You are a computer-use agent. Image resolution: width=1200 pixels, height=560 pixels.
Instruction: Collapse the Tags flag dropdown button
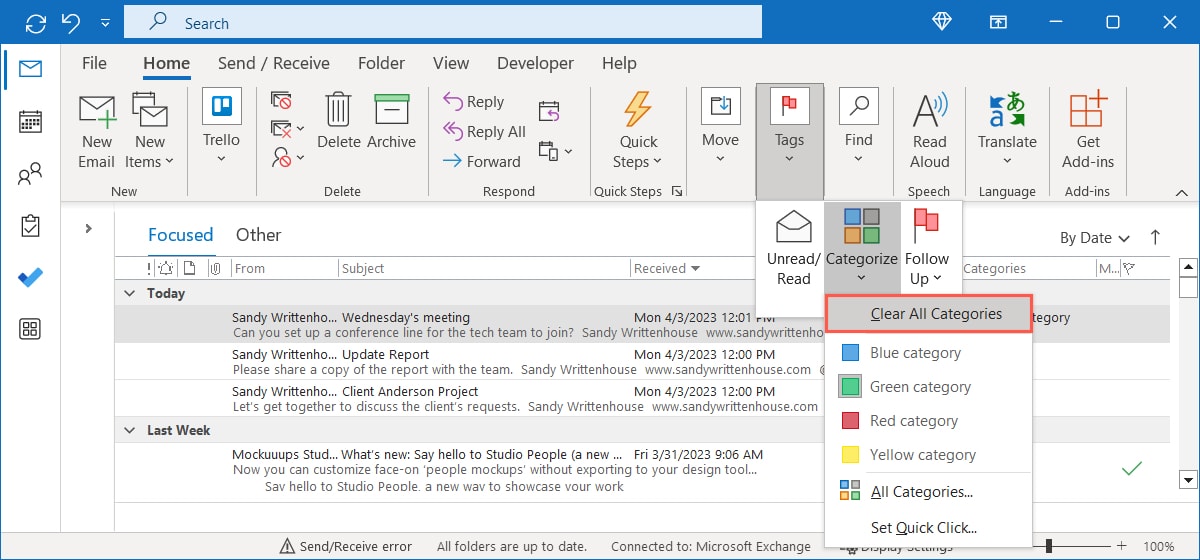789,140
